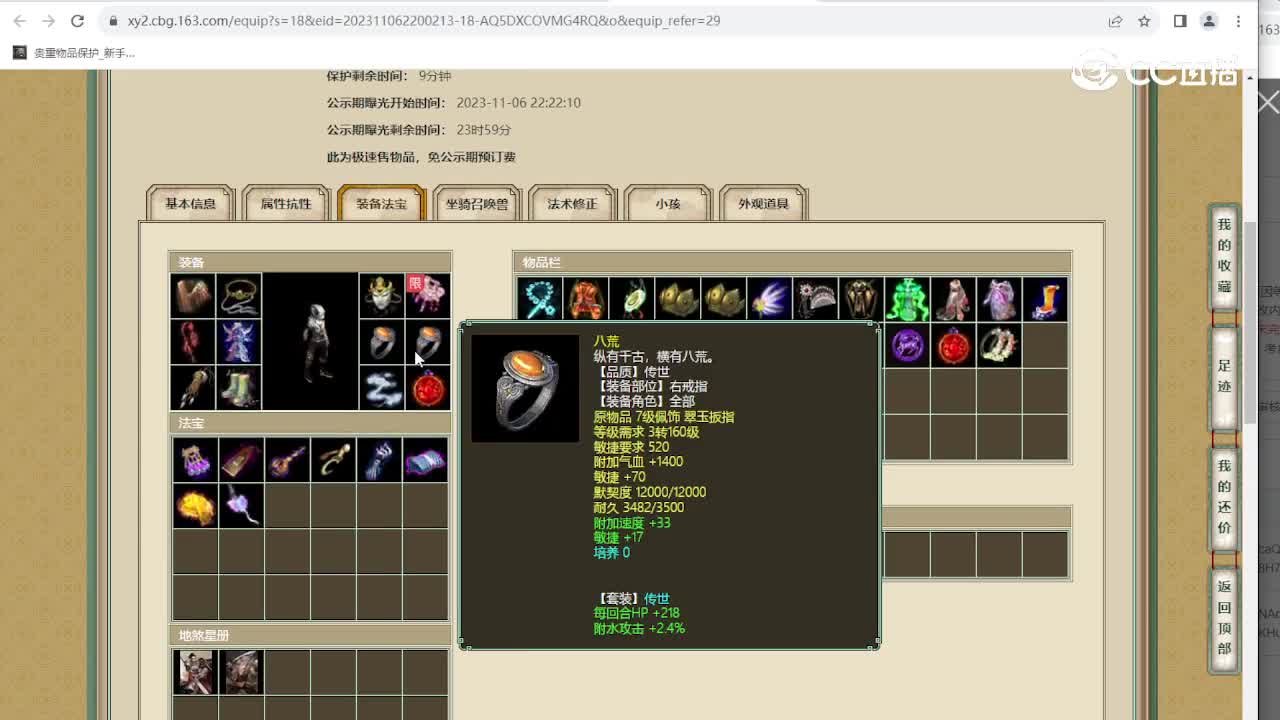1280x720 pixels.
Task: Open the 坐骑召唤兽 tab
Action: pyautogui.click(x=477, y=203)
